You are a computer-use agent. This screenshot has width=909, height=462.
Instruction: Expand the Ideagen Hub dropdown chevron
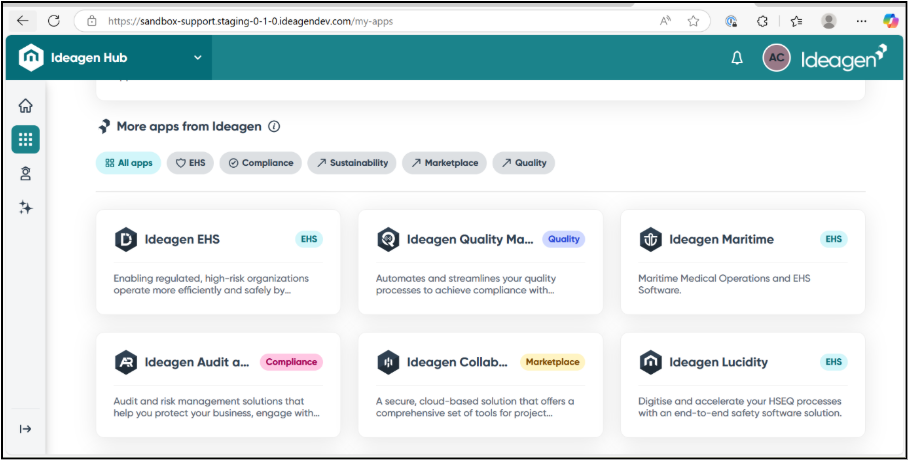click(198, 58)
